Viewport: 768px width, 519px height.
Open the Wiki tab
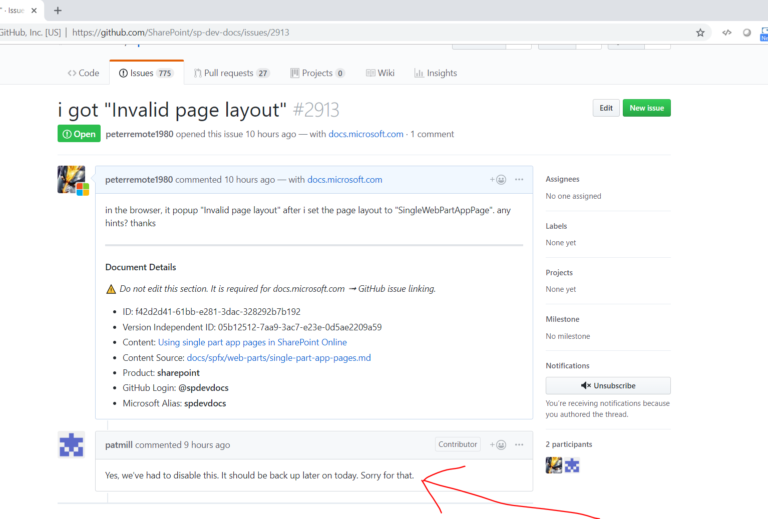[380, 73]
